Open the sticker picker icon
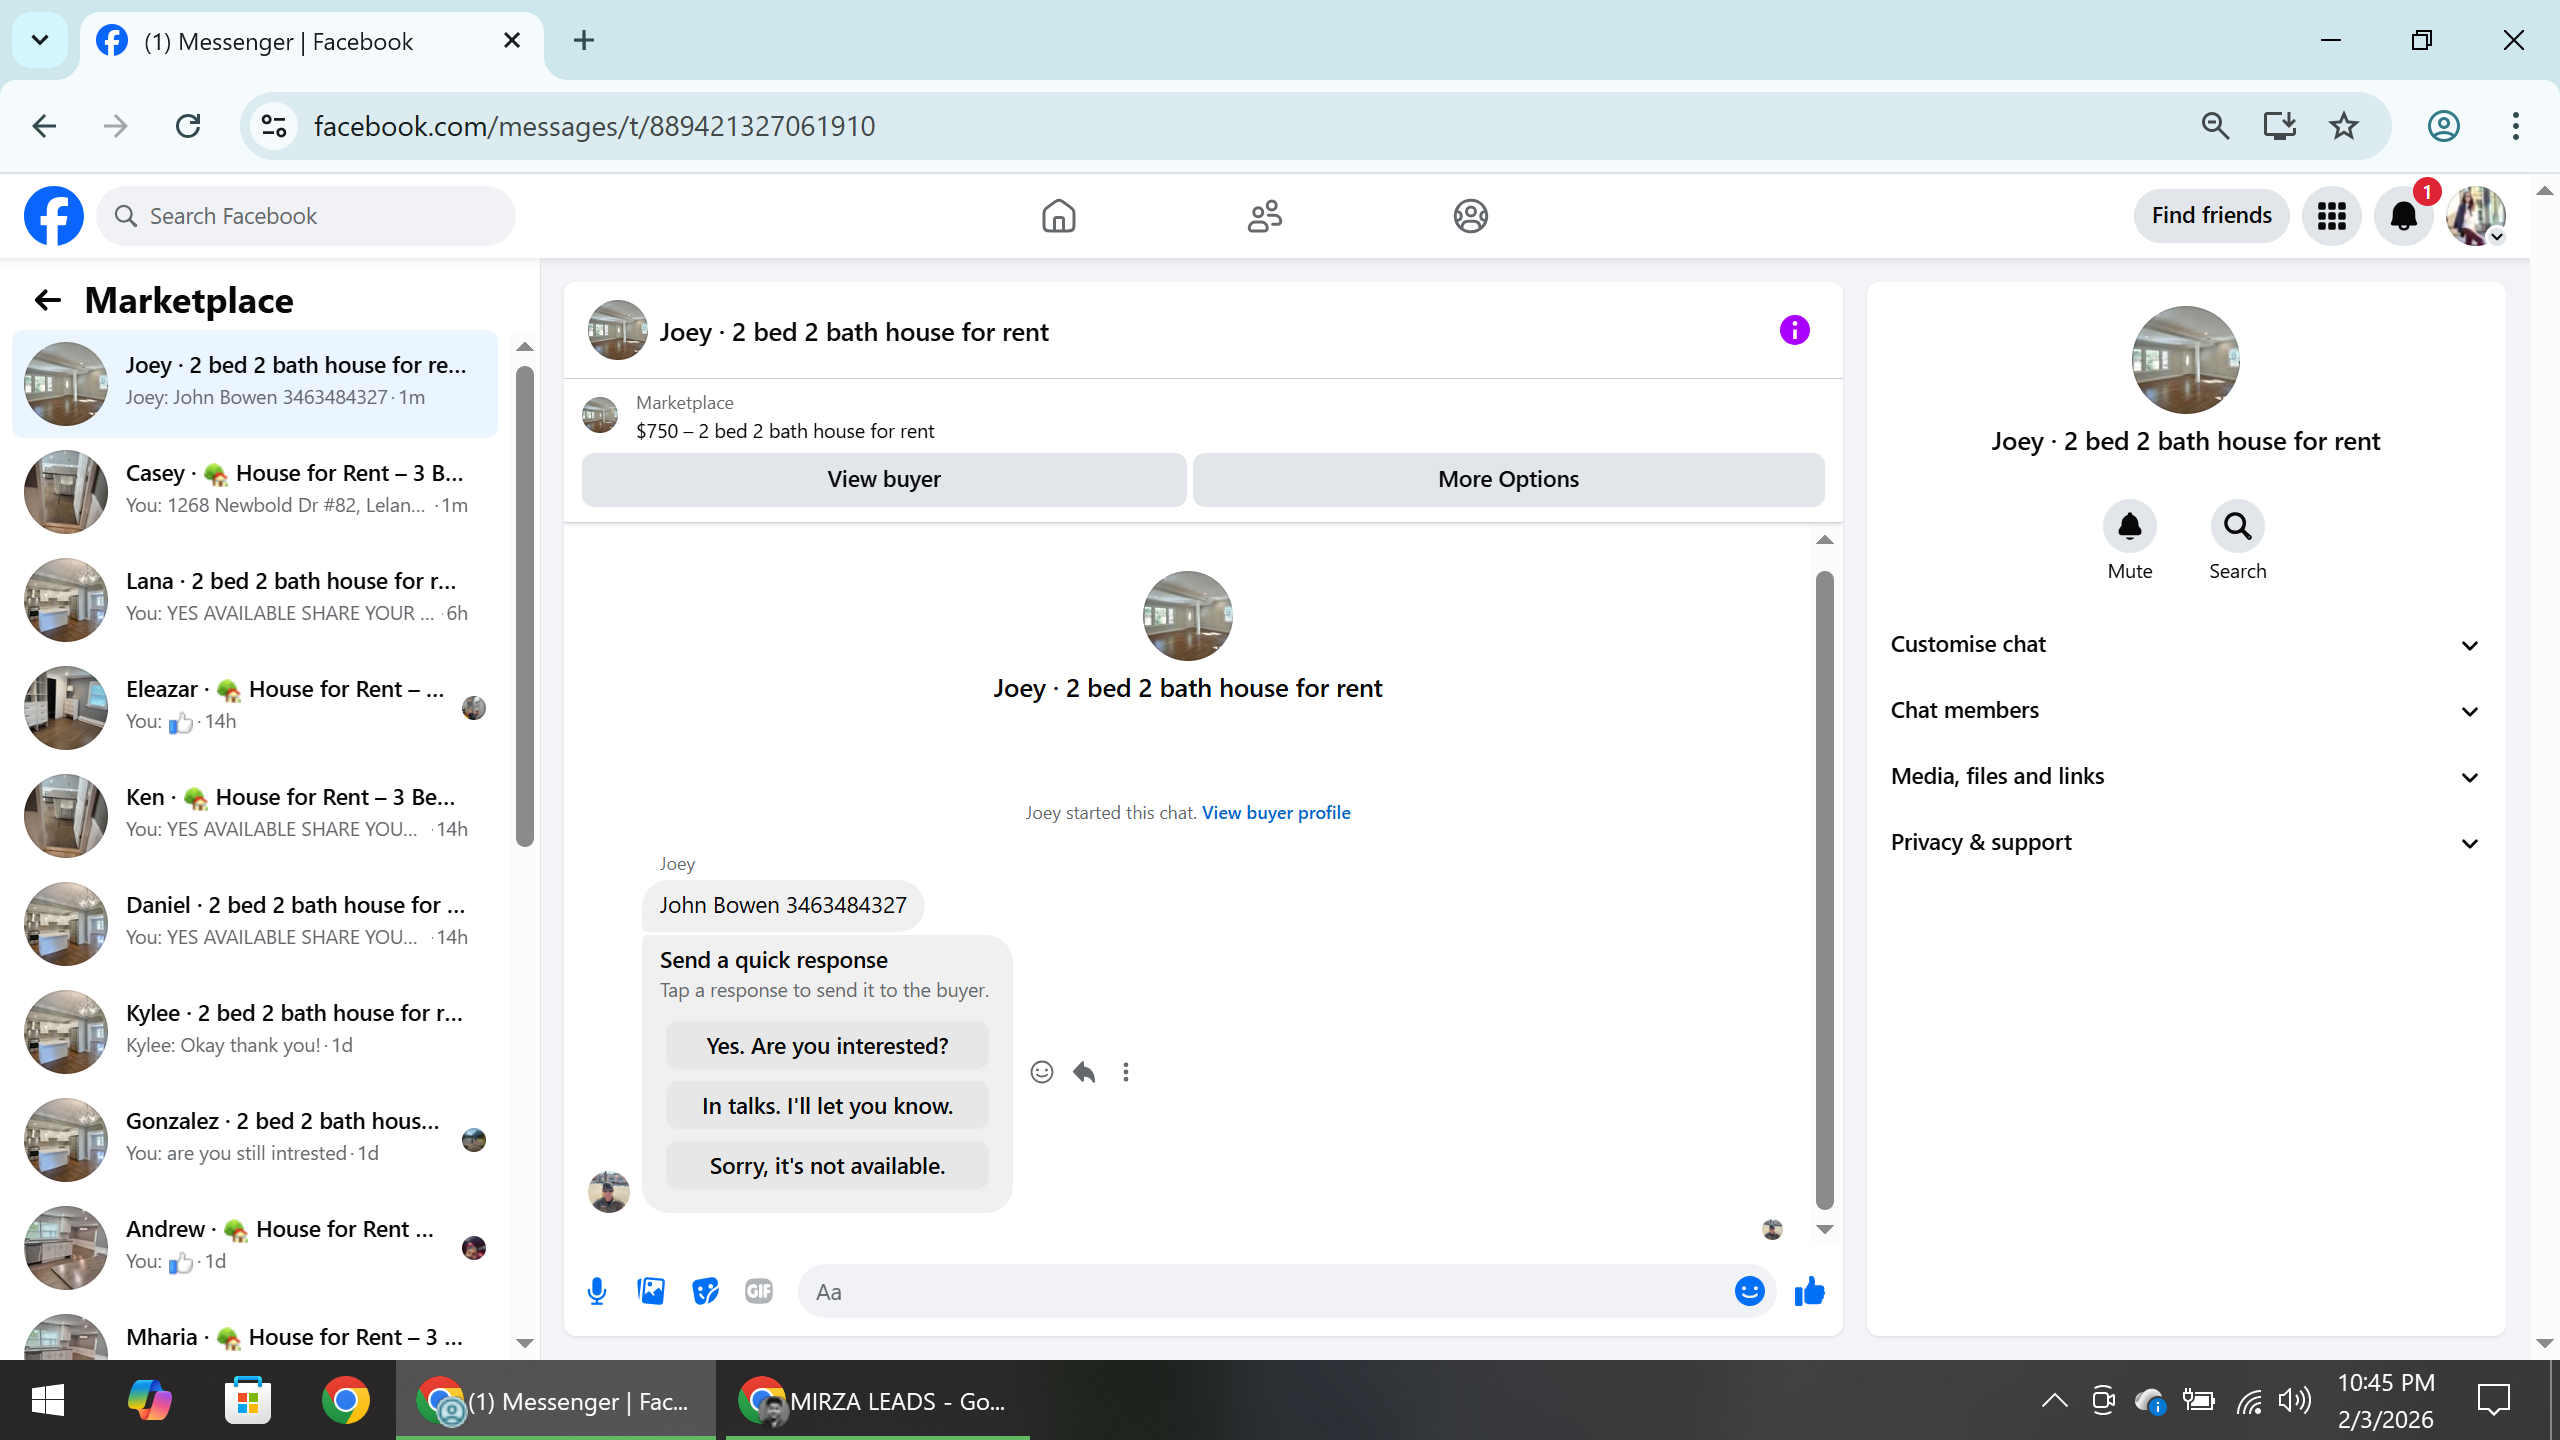Viewport: 2560px width, 1440px height. [705, 1291]
